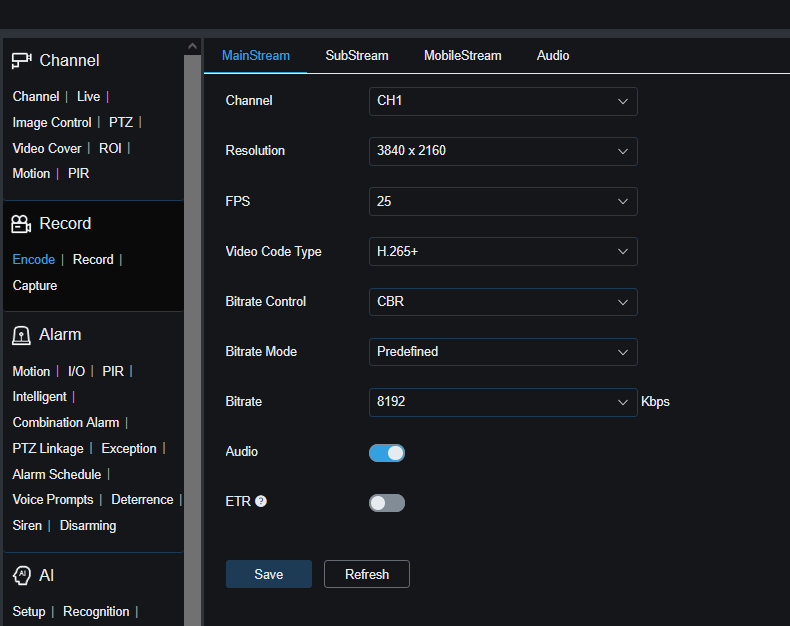The height and width of the screenshot is (626, 790).
Task: Open the Audio tab
Action: pyautogui.click(x=553, y=56)
